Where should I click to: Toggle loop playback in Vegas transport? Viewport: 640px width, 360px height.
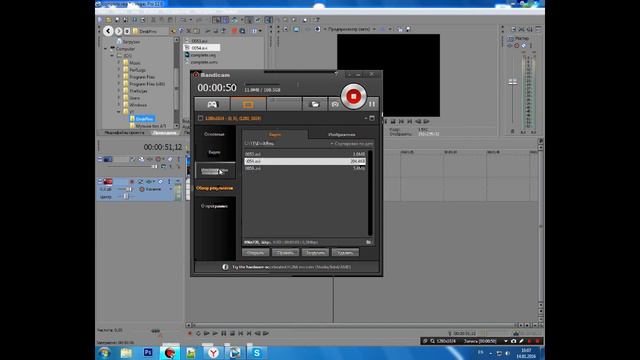click(198, 333)
